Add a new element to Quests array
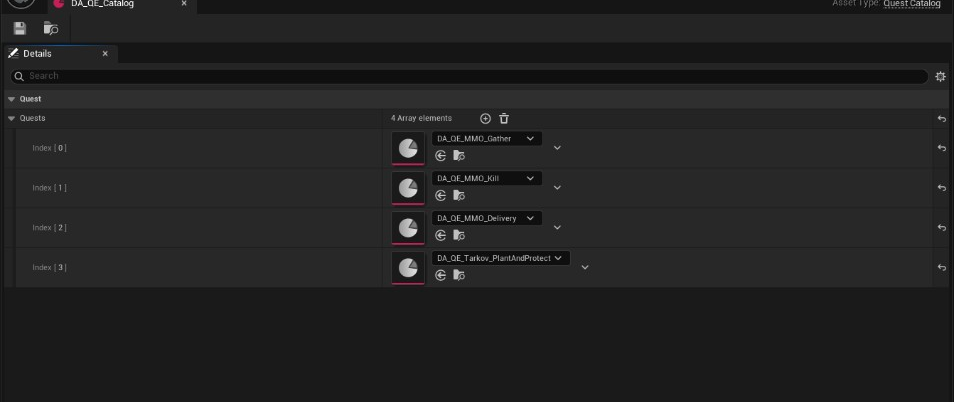This screenshot has width=954, height=402. click(485, 119)
